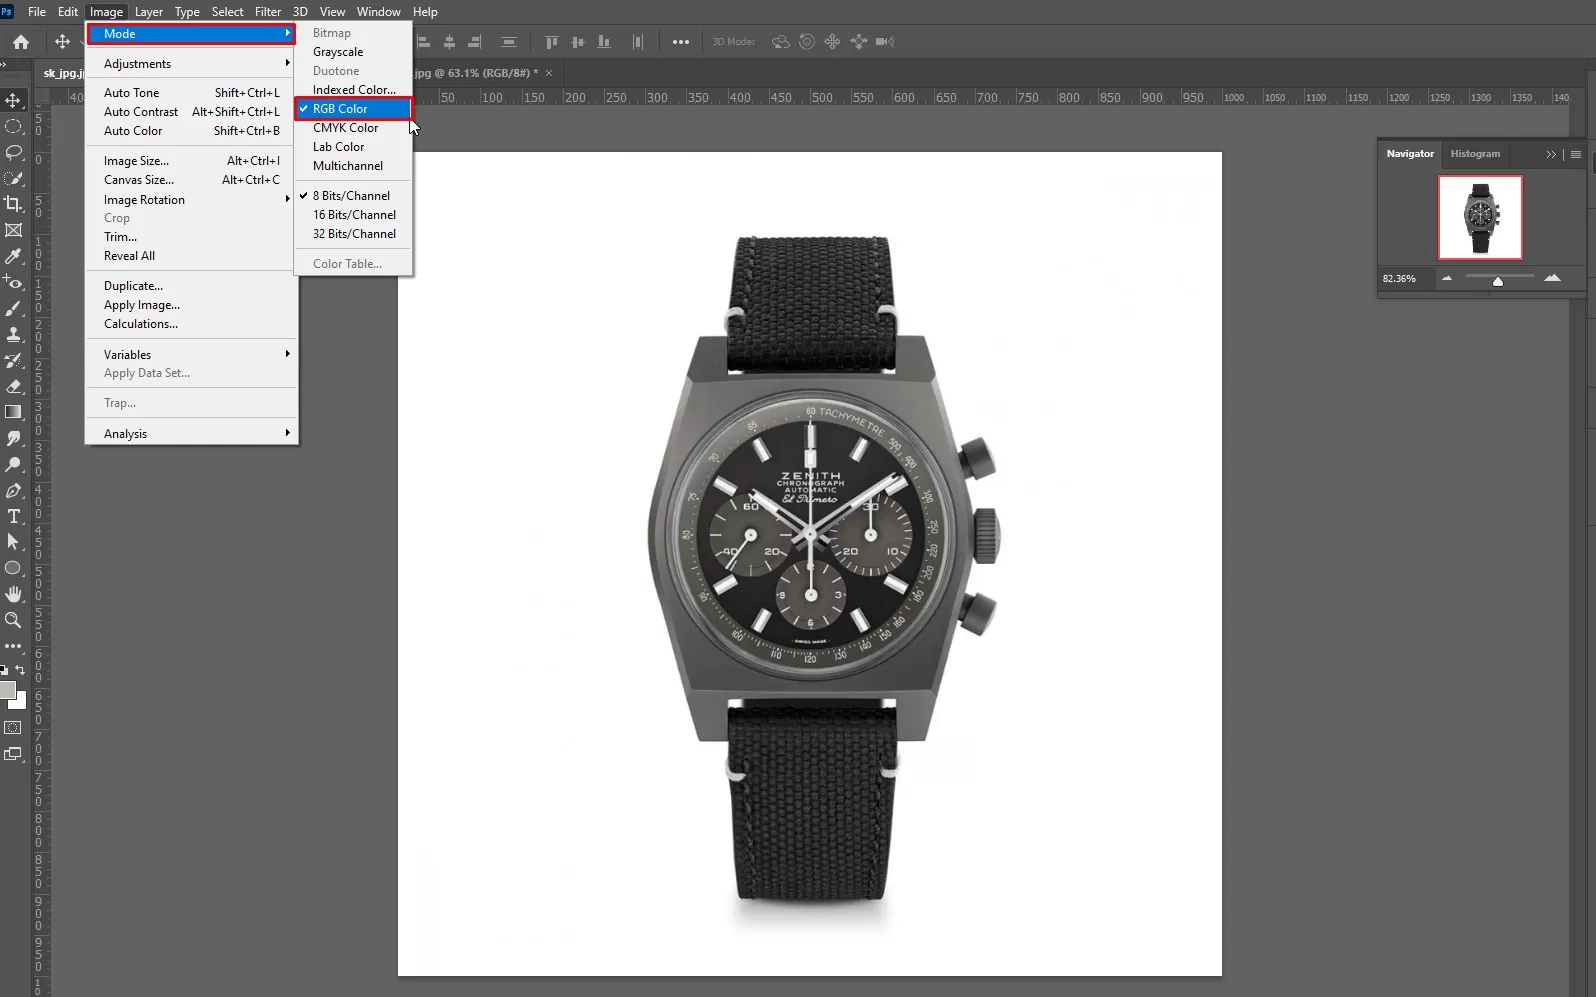Click align vertical centers icon
1596x997 pixels.
pos(577,42)
